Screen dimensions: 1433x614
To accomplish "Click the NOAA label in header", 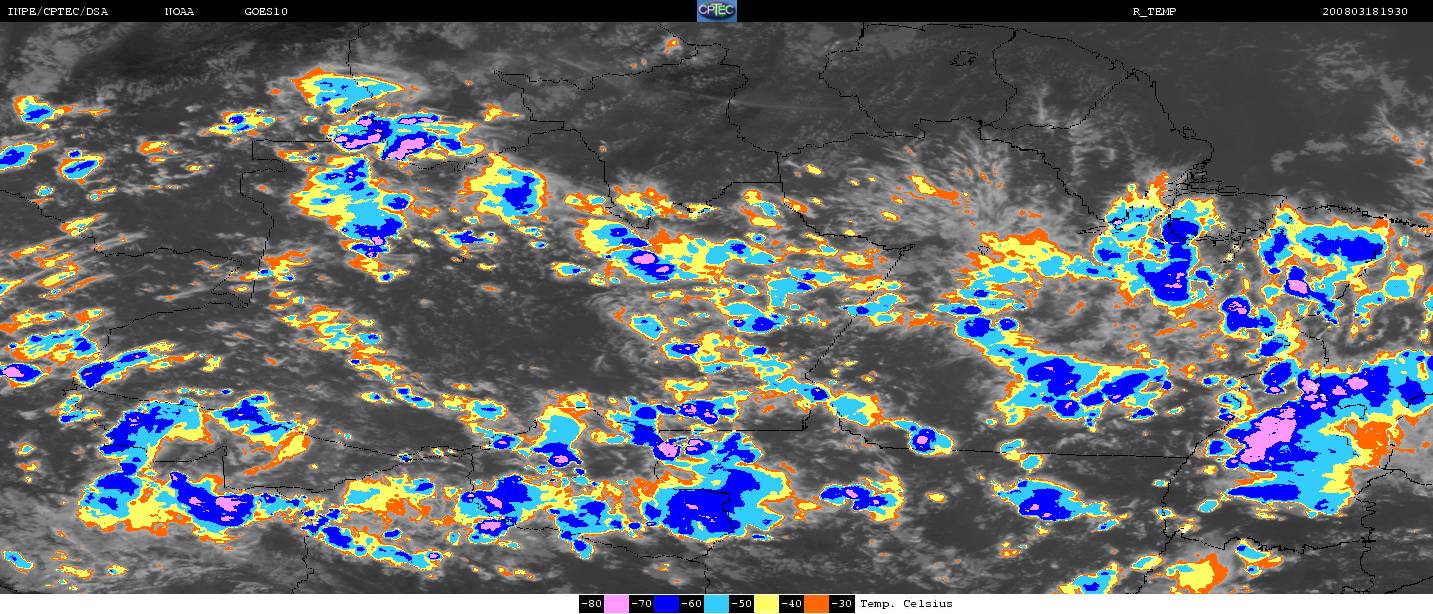I will point(180,12).
